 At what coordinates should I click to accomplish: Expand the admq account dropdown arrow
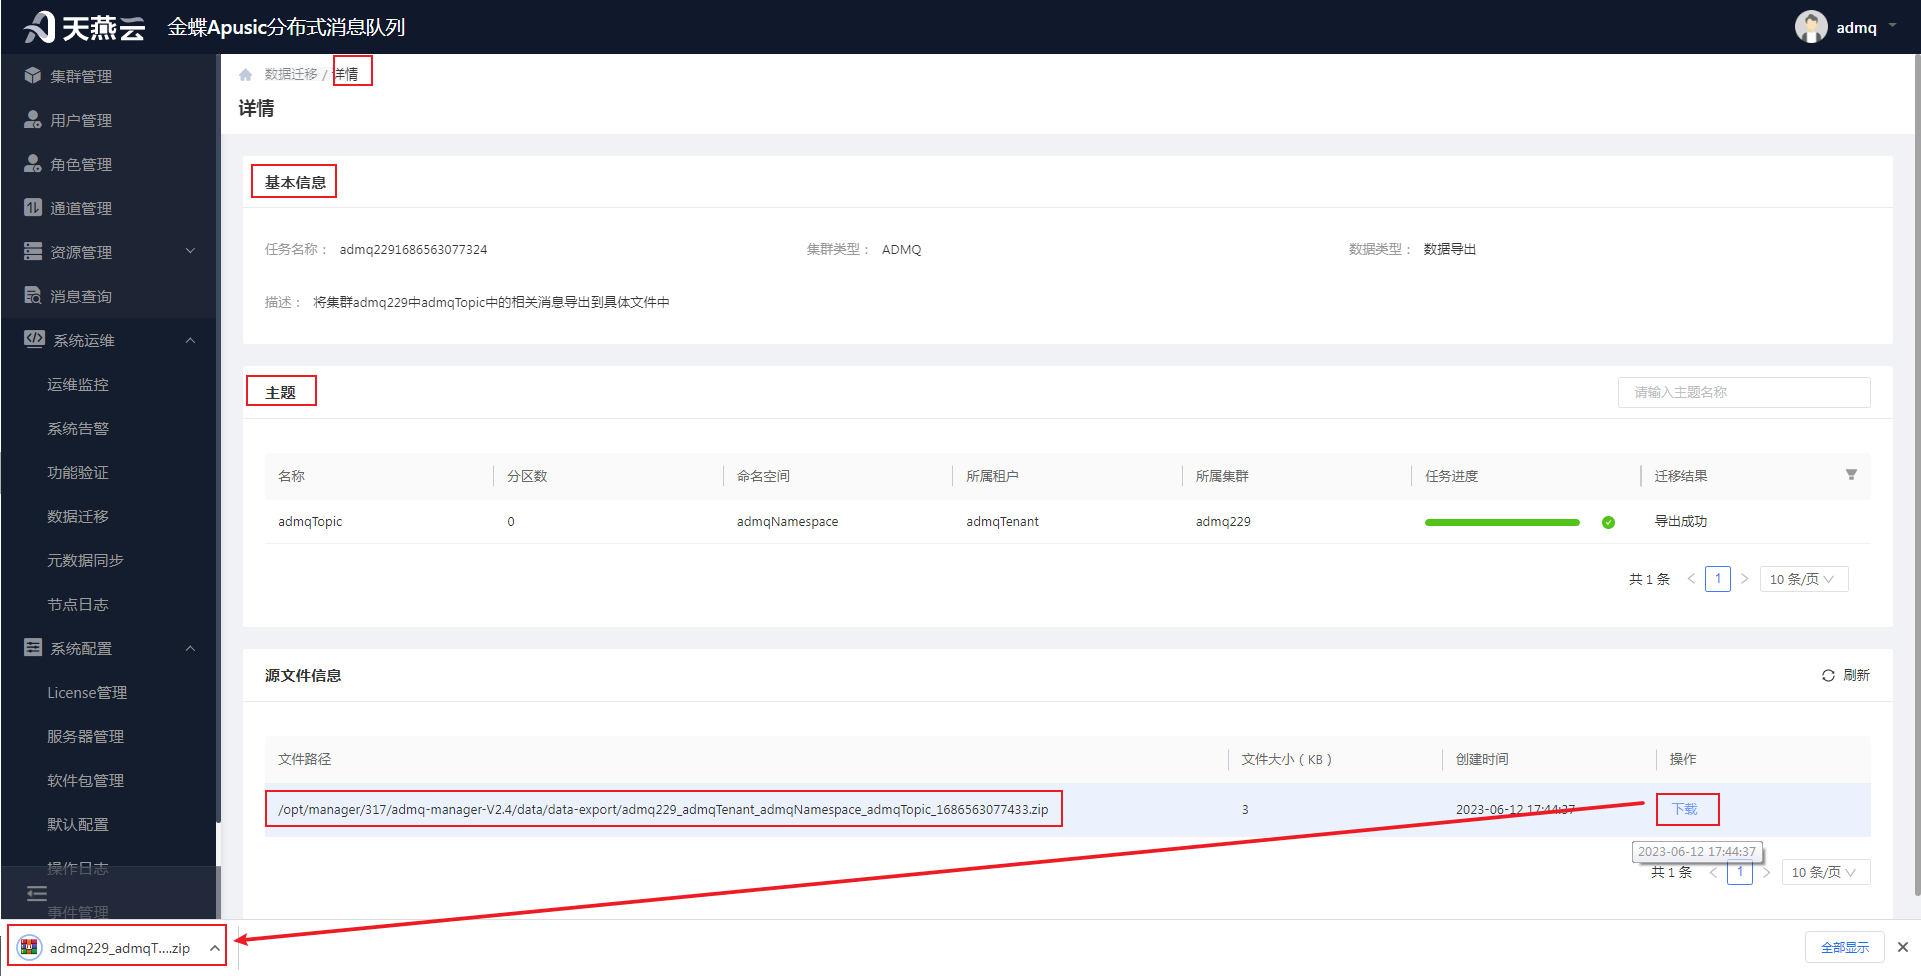click(x=1893, y=26)
